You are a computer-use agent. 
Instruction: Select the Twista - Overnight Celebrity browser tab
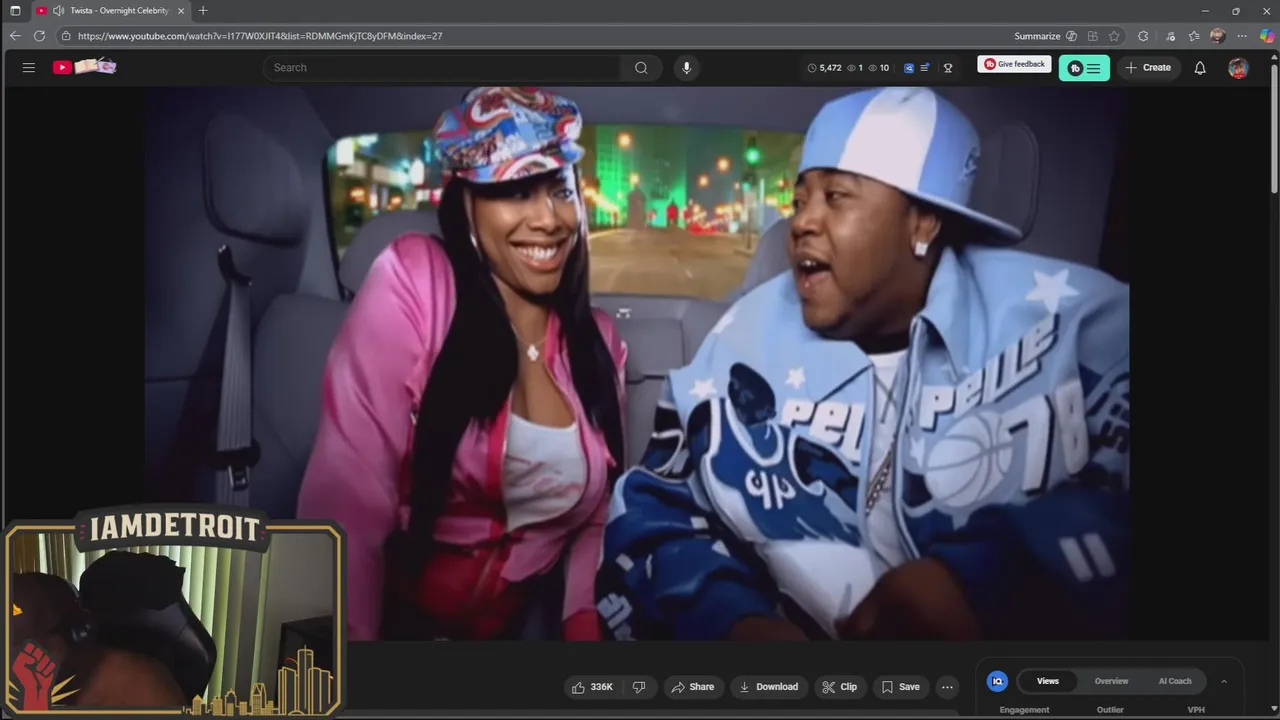click(x=110, y=11)
